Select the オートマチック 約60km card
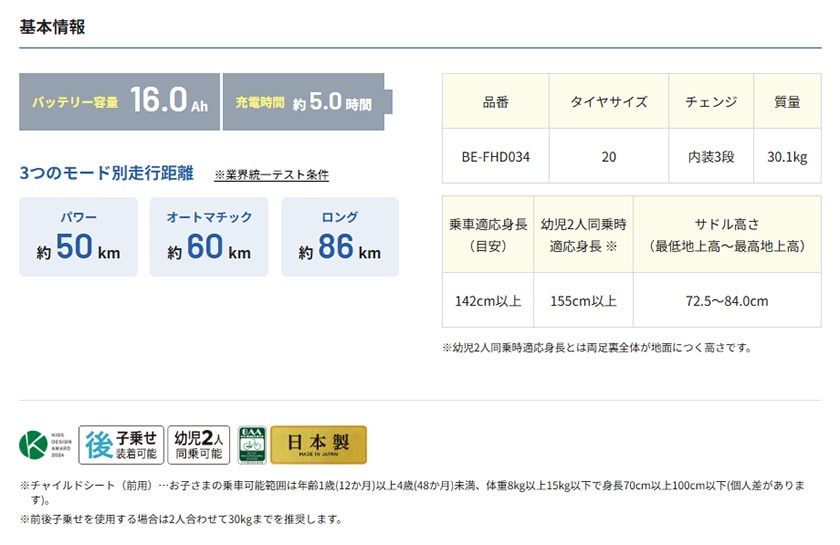 (x=209, y=237)
